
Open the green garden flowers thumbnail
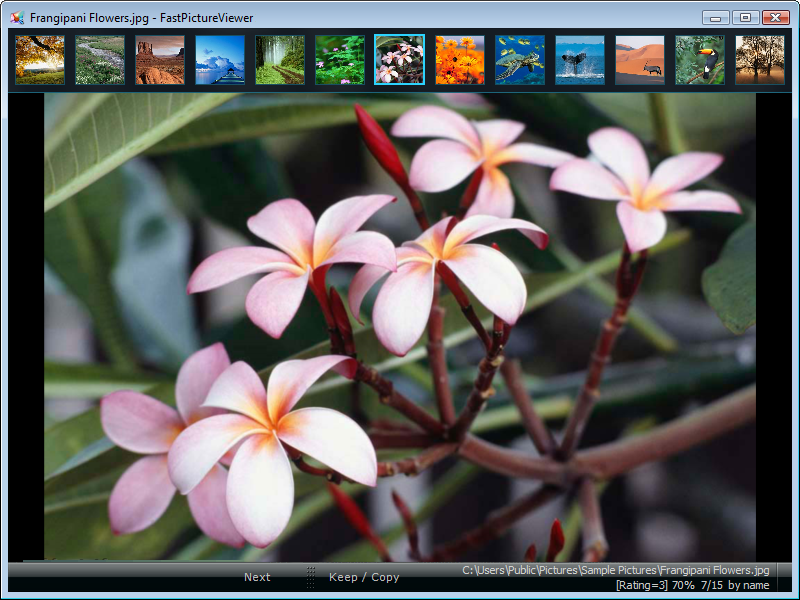click(x=340, y=60)
